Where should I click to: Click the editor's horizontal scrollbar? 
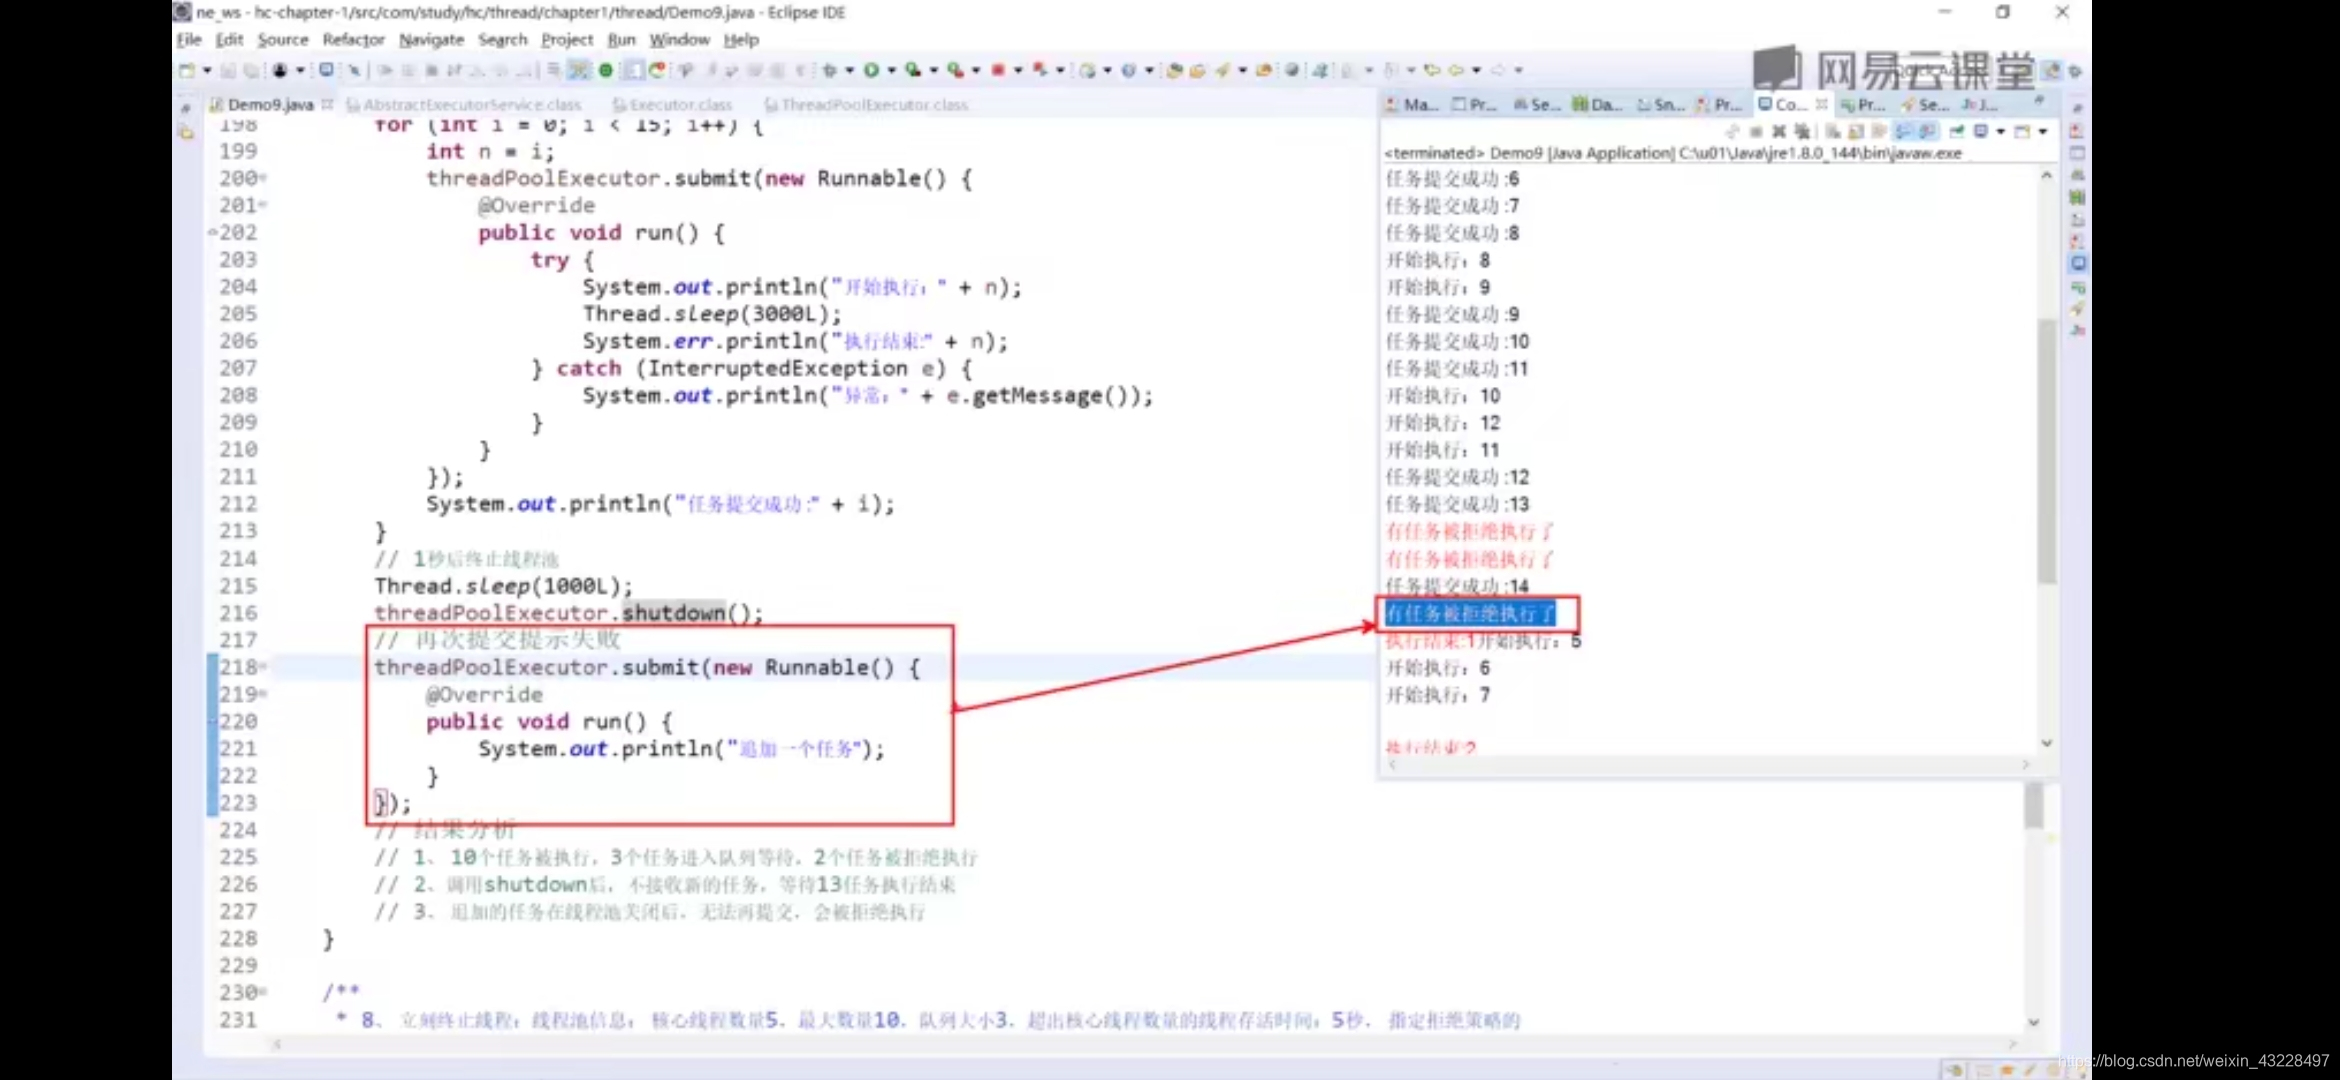pyautogui.click(x=1145, y=1044)
